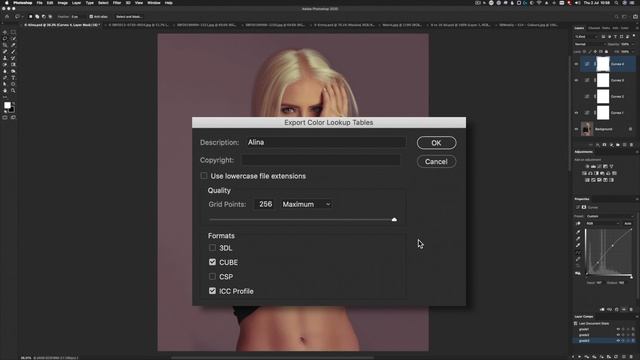The image size is (640, 360).
Task: Toggle Use lowercase file extensions checkbox
Action: [204, 176]
